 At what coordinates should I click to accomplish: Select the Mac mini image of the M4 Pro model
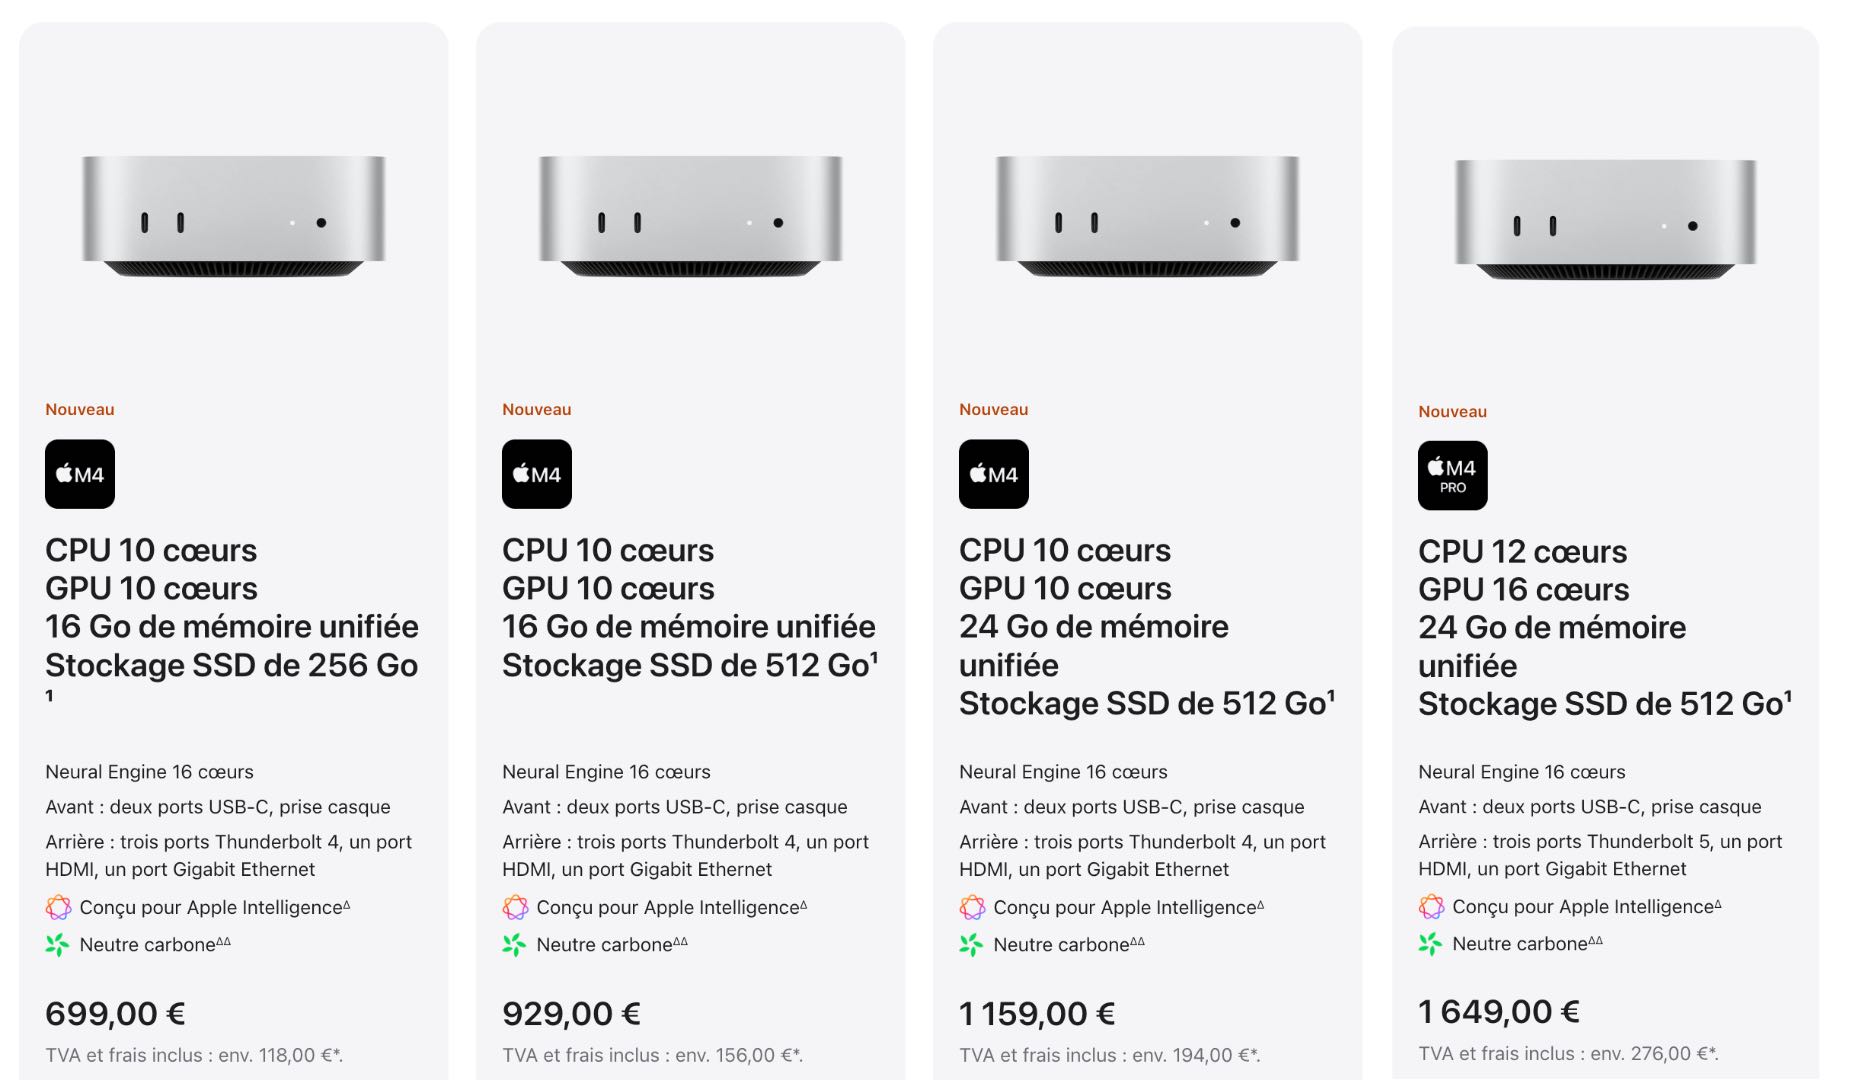point(1605,218)
